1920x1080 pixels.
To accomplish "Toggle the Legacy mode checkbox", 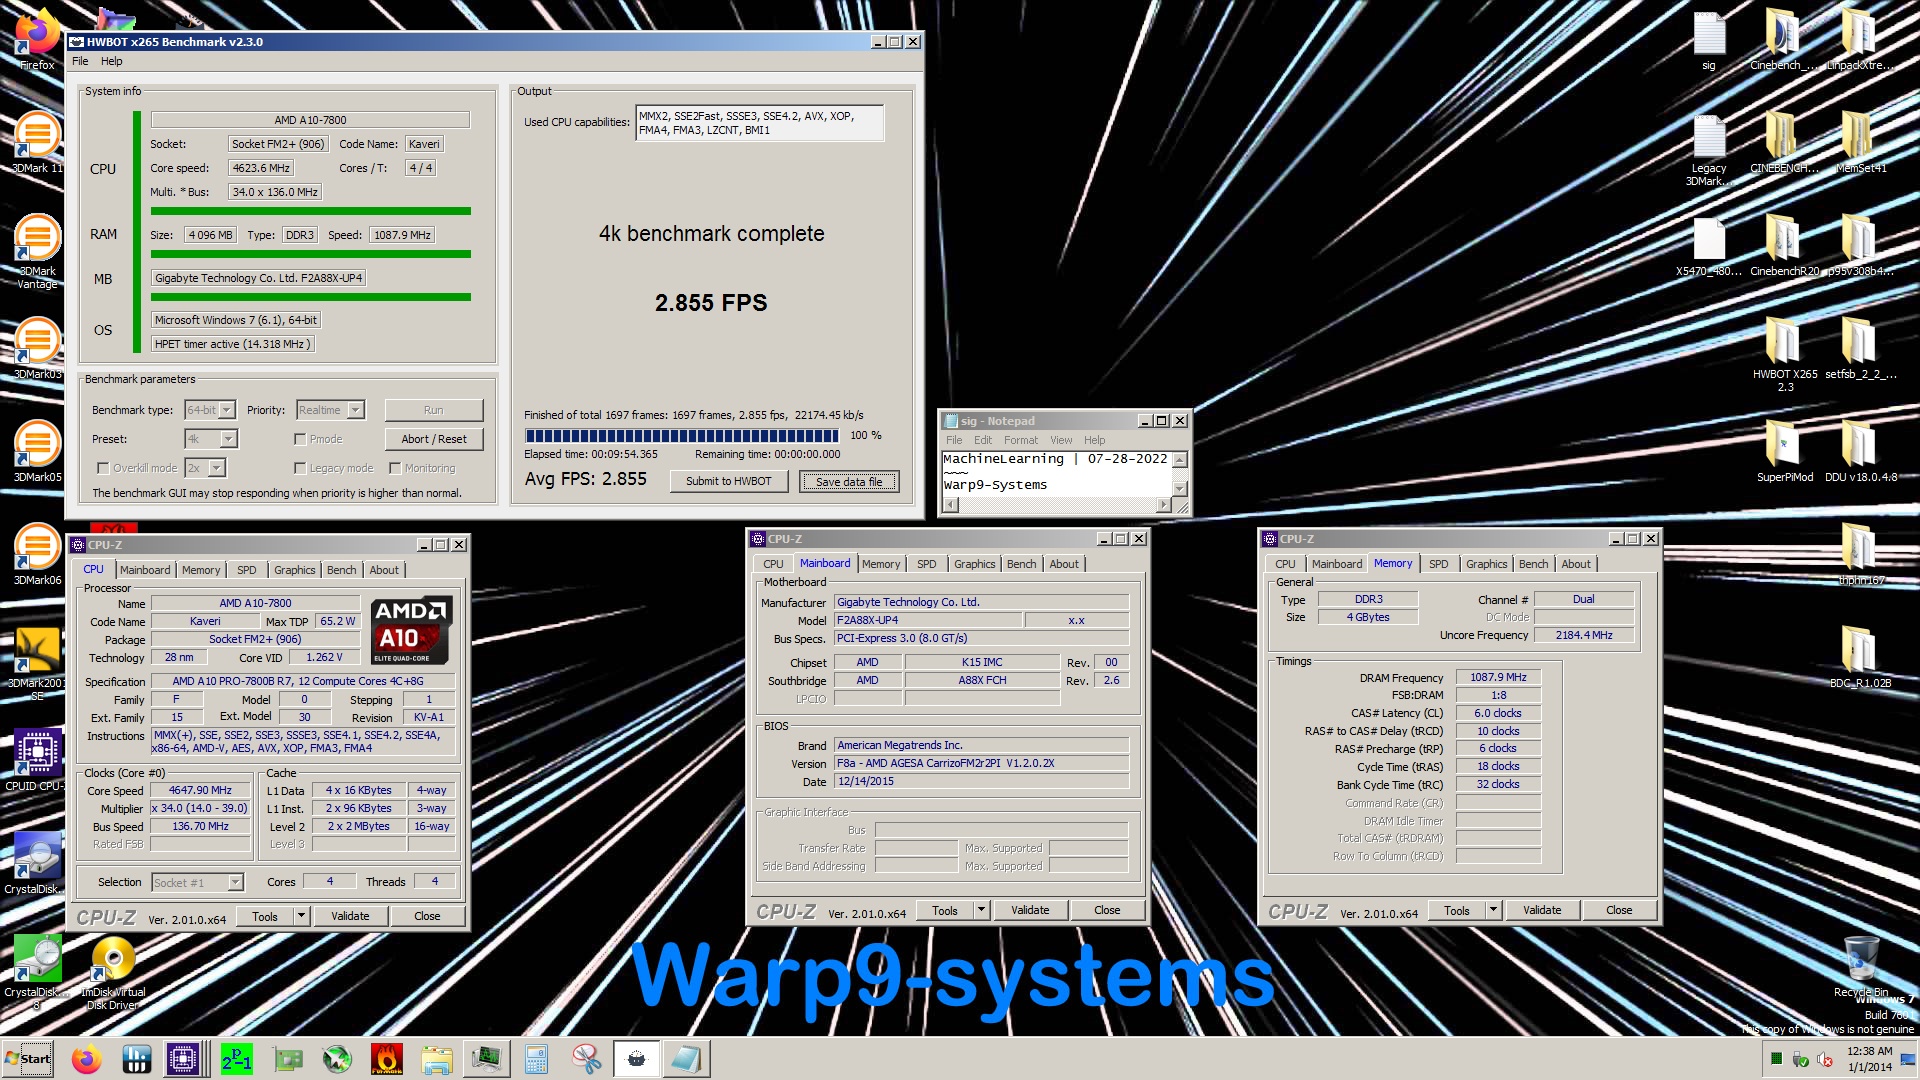I will click(x=300, y=468).
